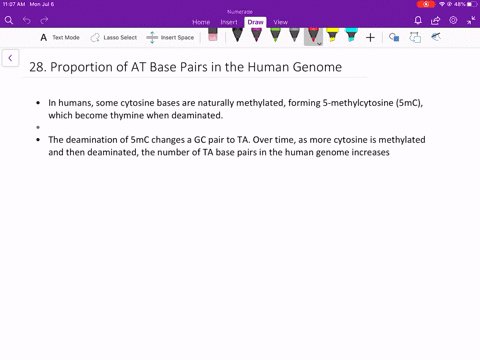480x360 pixels.
Task: Exit full screen with collapse arrows
Action: pyautogui.click(x=471, y=20)
